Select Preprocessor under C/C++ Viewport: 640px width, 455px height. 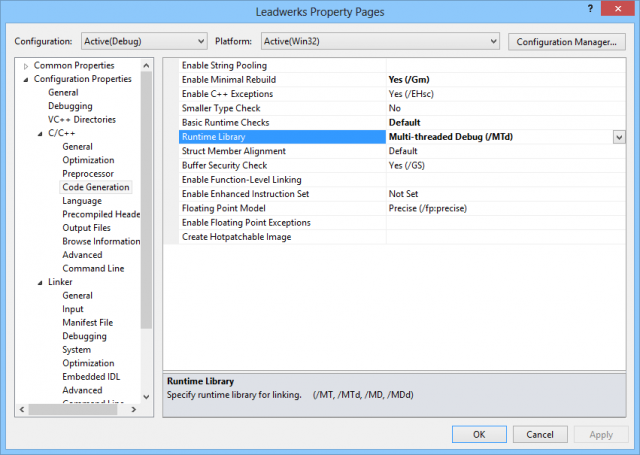pyautogui.click(x=88, y=173)
